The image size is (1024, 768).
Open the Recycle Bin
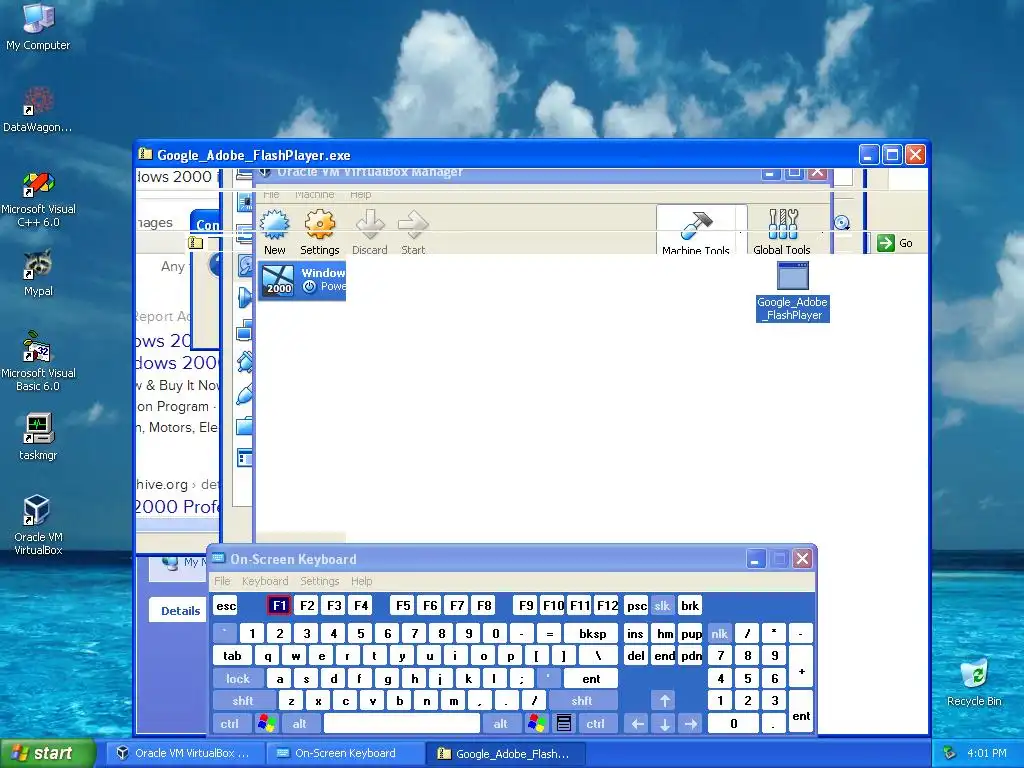tap(974, 682)
